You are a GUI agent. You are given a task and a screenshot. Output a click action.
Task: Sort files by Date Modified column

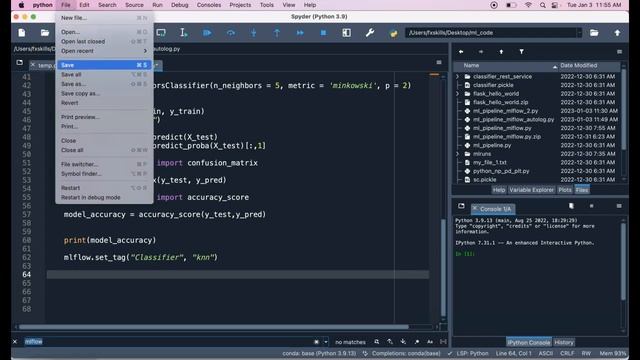[589, 66]
